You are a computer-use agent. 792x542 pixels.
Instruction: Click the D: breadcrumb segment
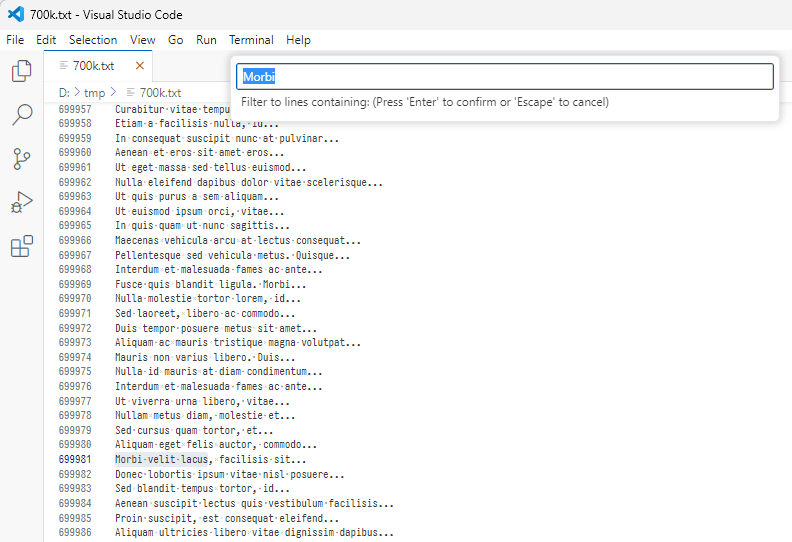64,93
